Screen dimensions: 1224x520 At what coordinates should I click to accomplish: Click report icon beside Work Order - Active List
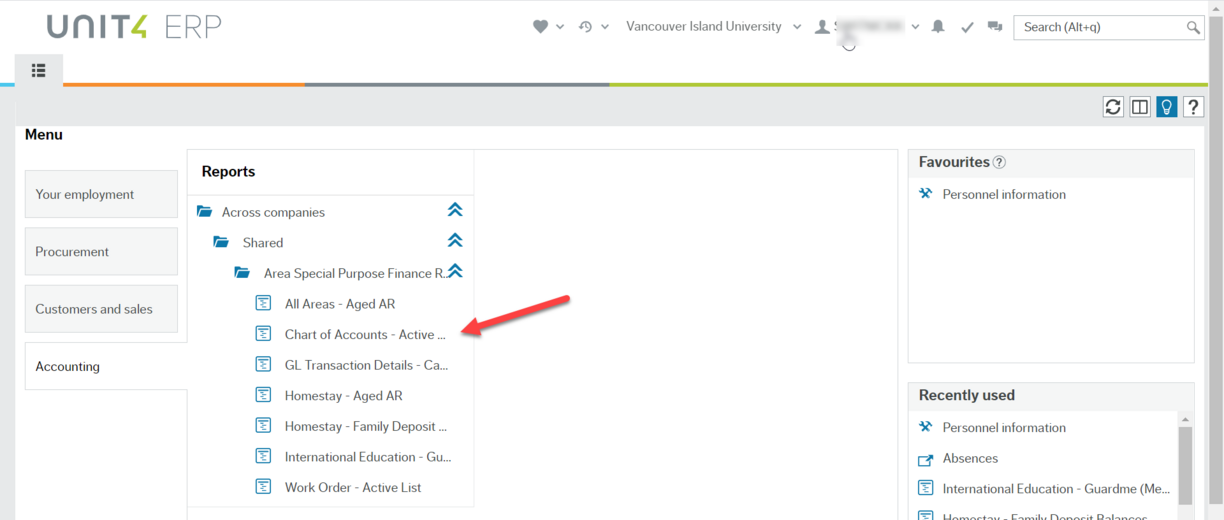tap(264, 487)
